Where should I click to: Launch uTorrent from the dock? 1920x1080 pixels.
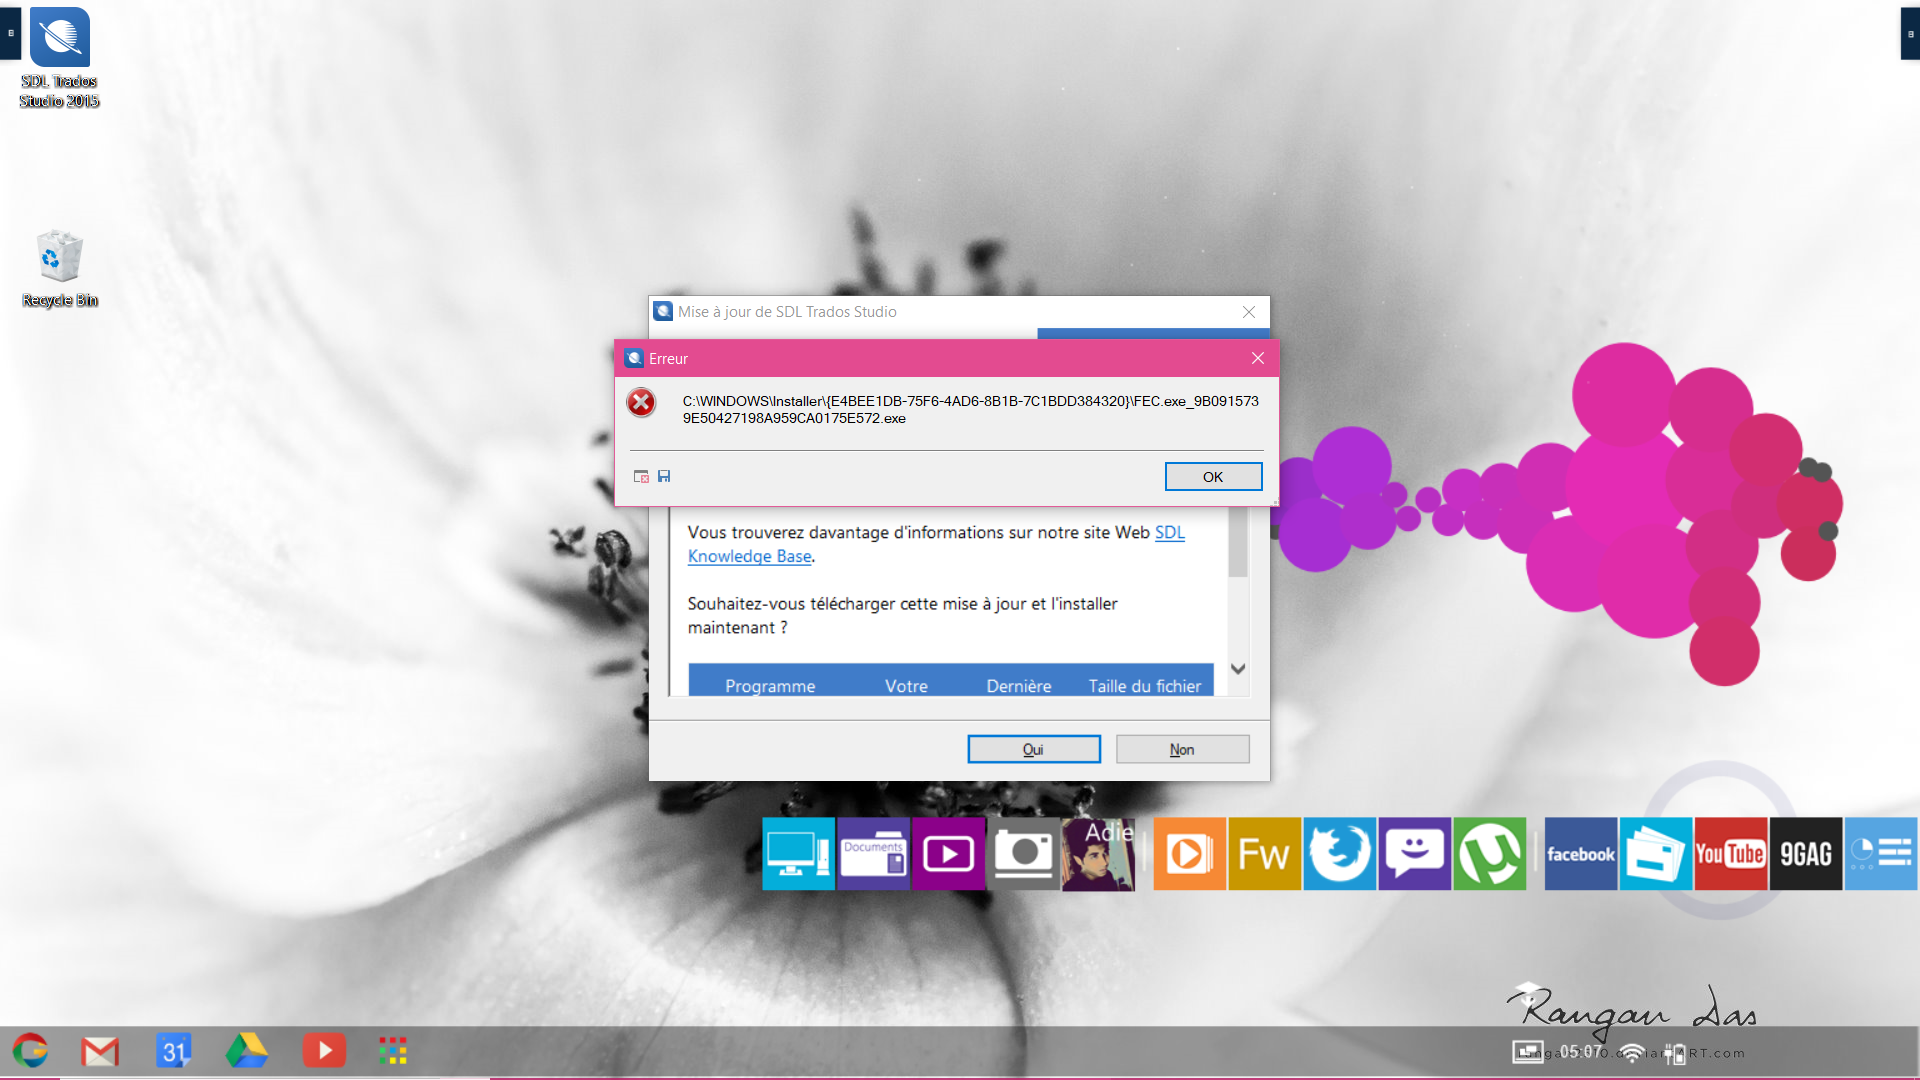click(1489, 854)
